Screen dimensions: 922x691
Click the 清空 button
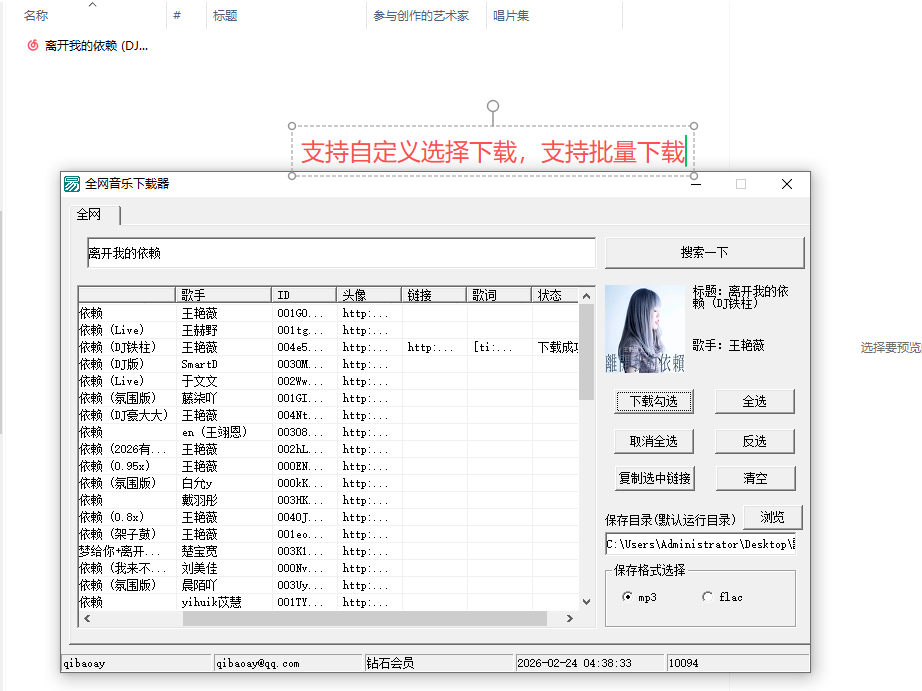pos(755,479)
